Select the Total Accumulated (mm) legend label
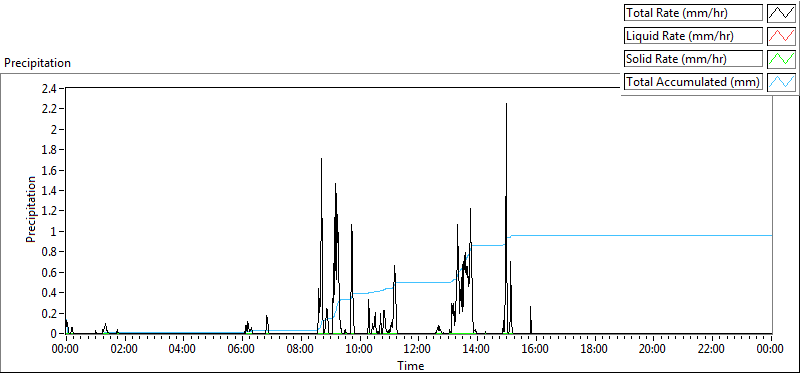800x373 pixels. 693,82
